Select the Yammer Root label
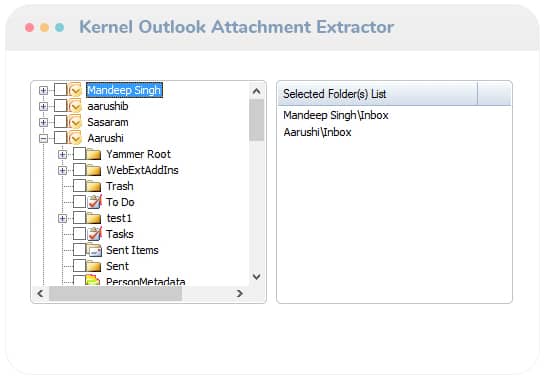The image size is (545, 380). click(138, 154)
